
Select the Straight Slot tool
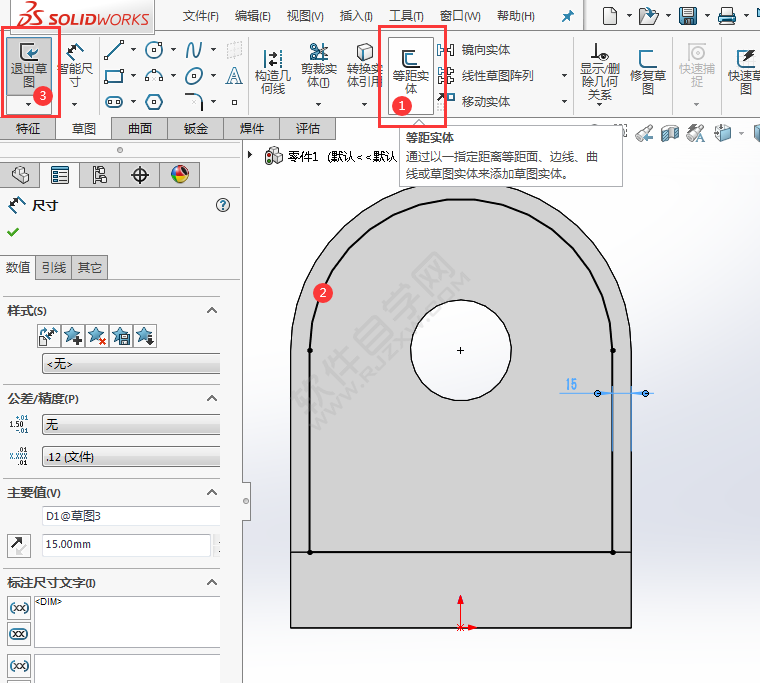click(x=114, y=102)
